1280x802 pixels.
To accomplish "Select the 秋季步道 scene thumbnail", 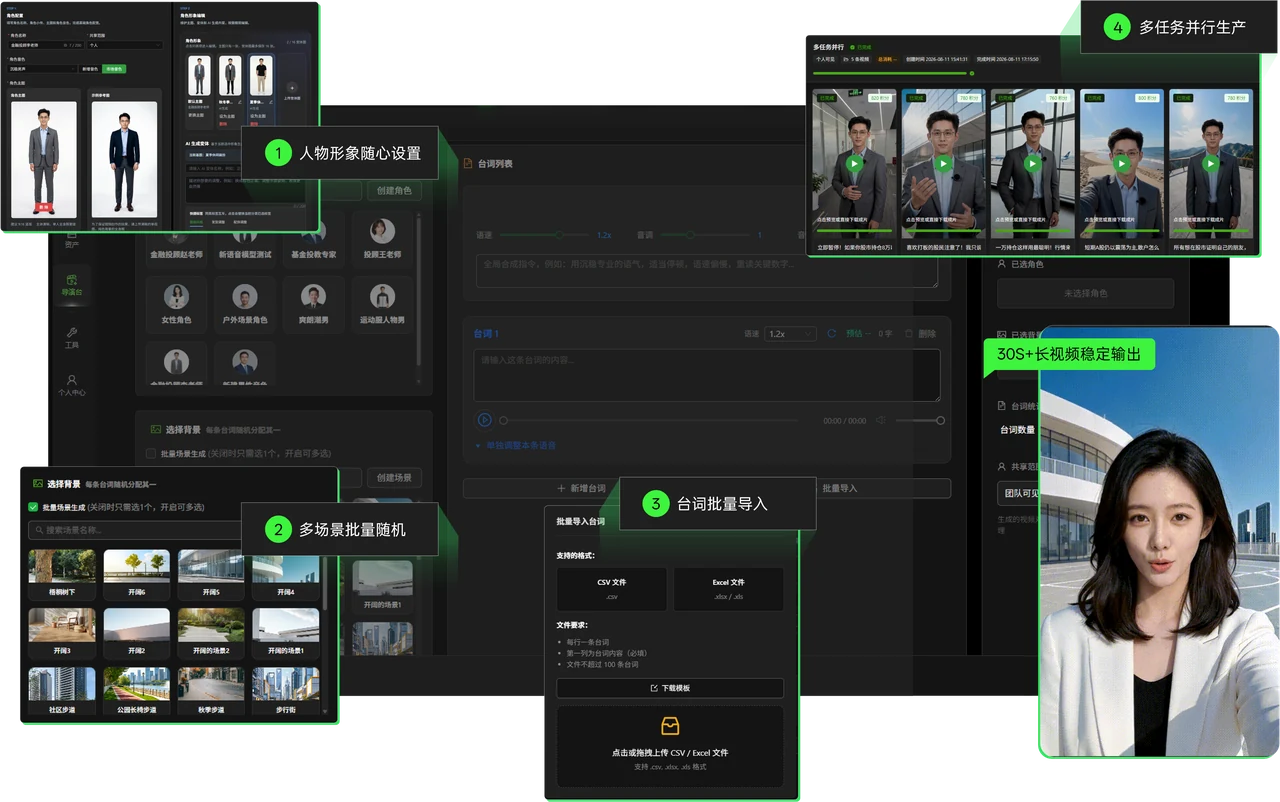I will pyautogui.click(x=211, y=685).
